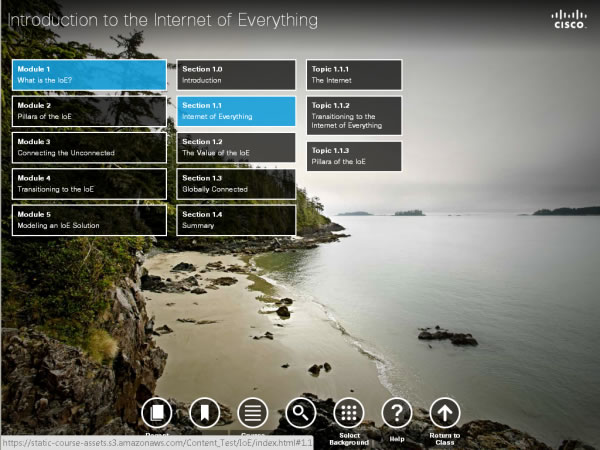This screenshot has width=600, height=450.
Task: Select Module 1 What is the IoE?
Action: click(89, 74)
